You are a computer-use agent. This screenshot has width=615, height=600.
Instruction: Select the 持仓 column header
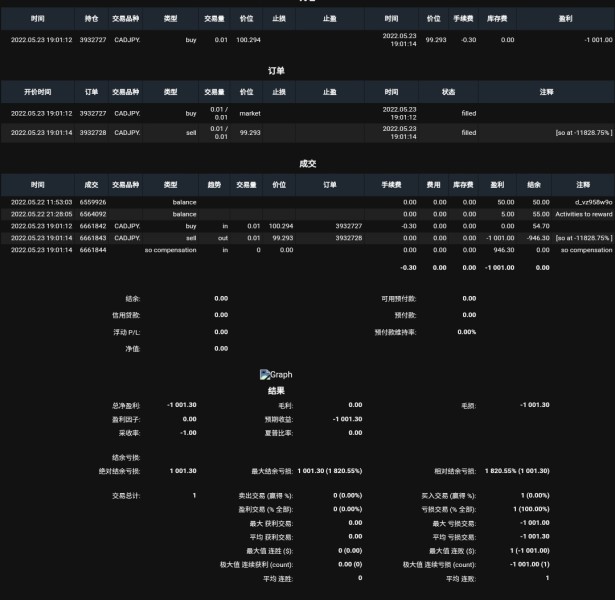(91, 18)
